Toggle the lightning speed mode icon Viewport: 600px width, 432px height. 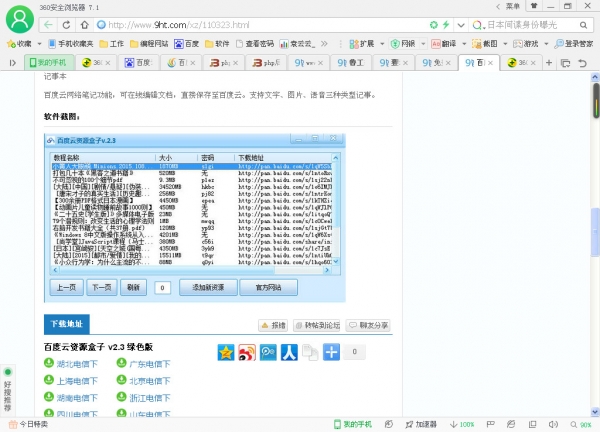pos(446,25)
